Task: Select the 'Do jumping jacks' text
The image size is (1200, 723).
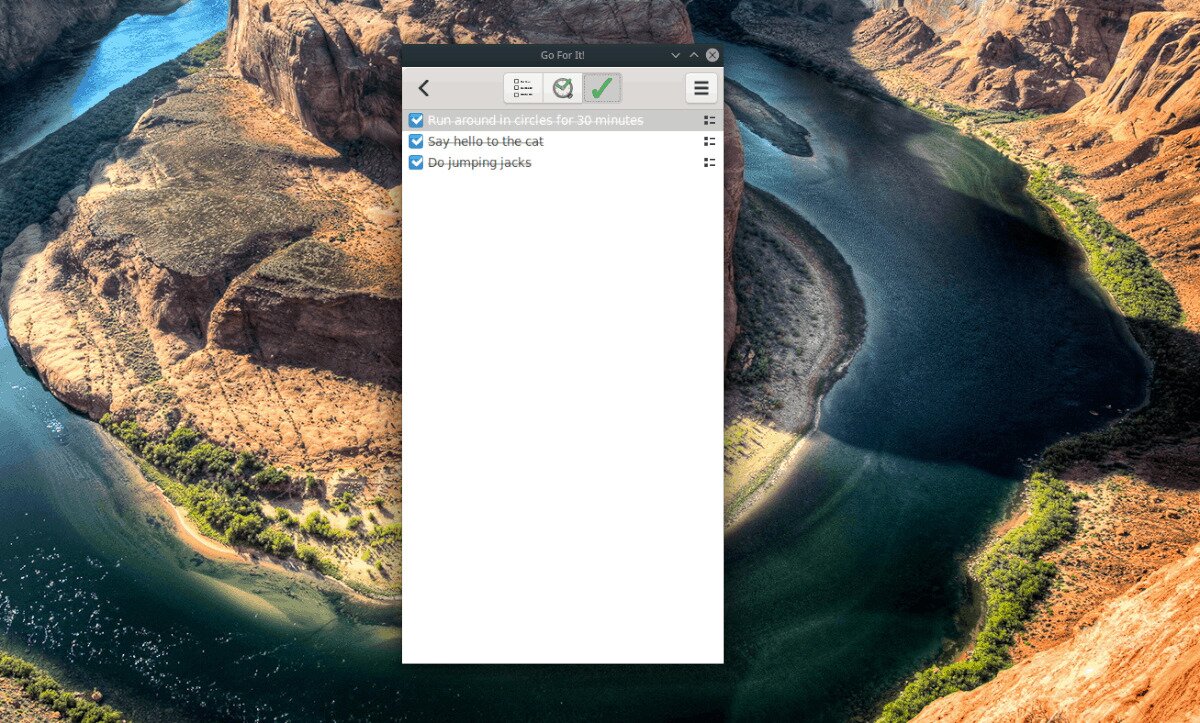Action: (480, 162)
